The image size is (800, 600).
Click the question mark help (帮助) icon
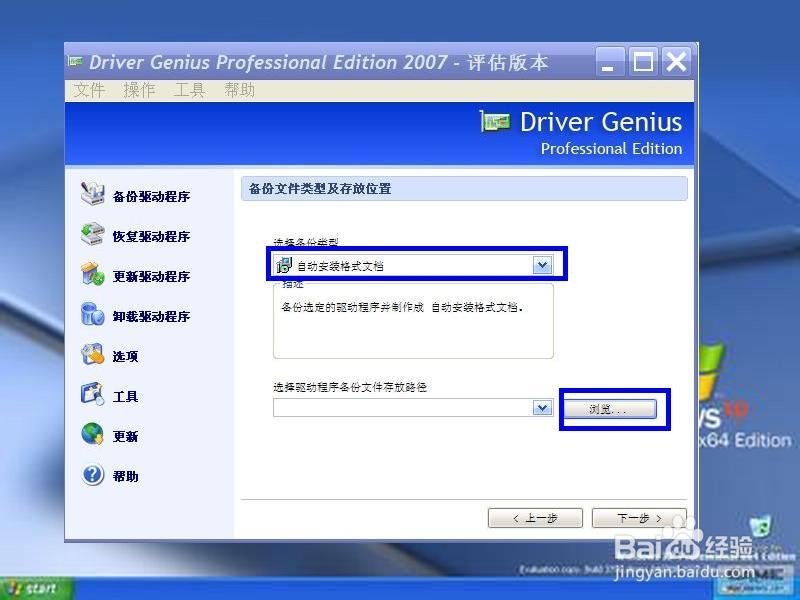coord(92,474)
